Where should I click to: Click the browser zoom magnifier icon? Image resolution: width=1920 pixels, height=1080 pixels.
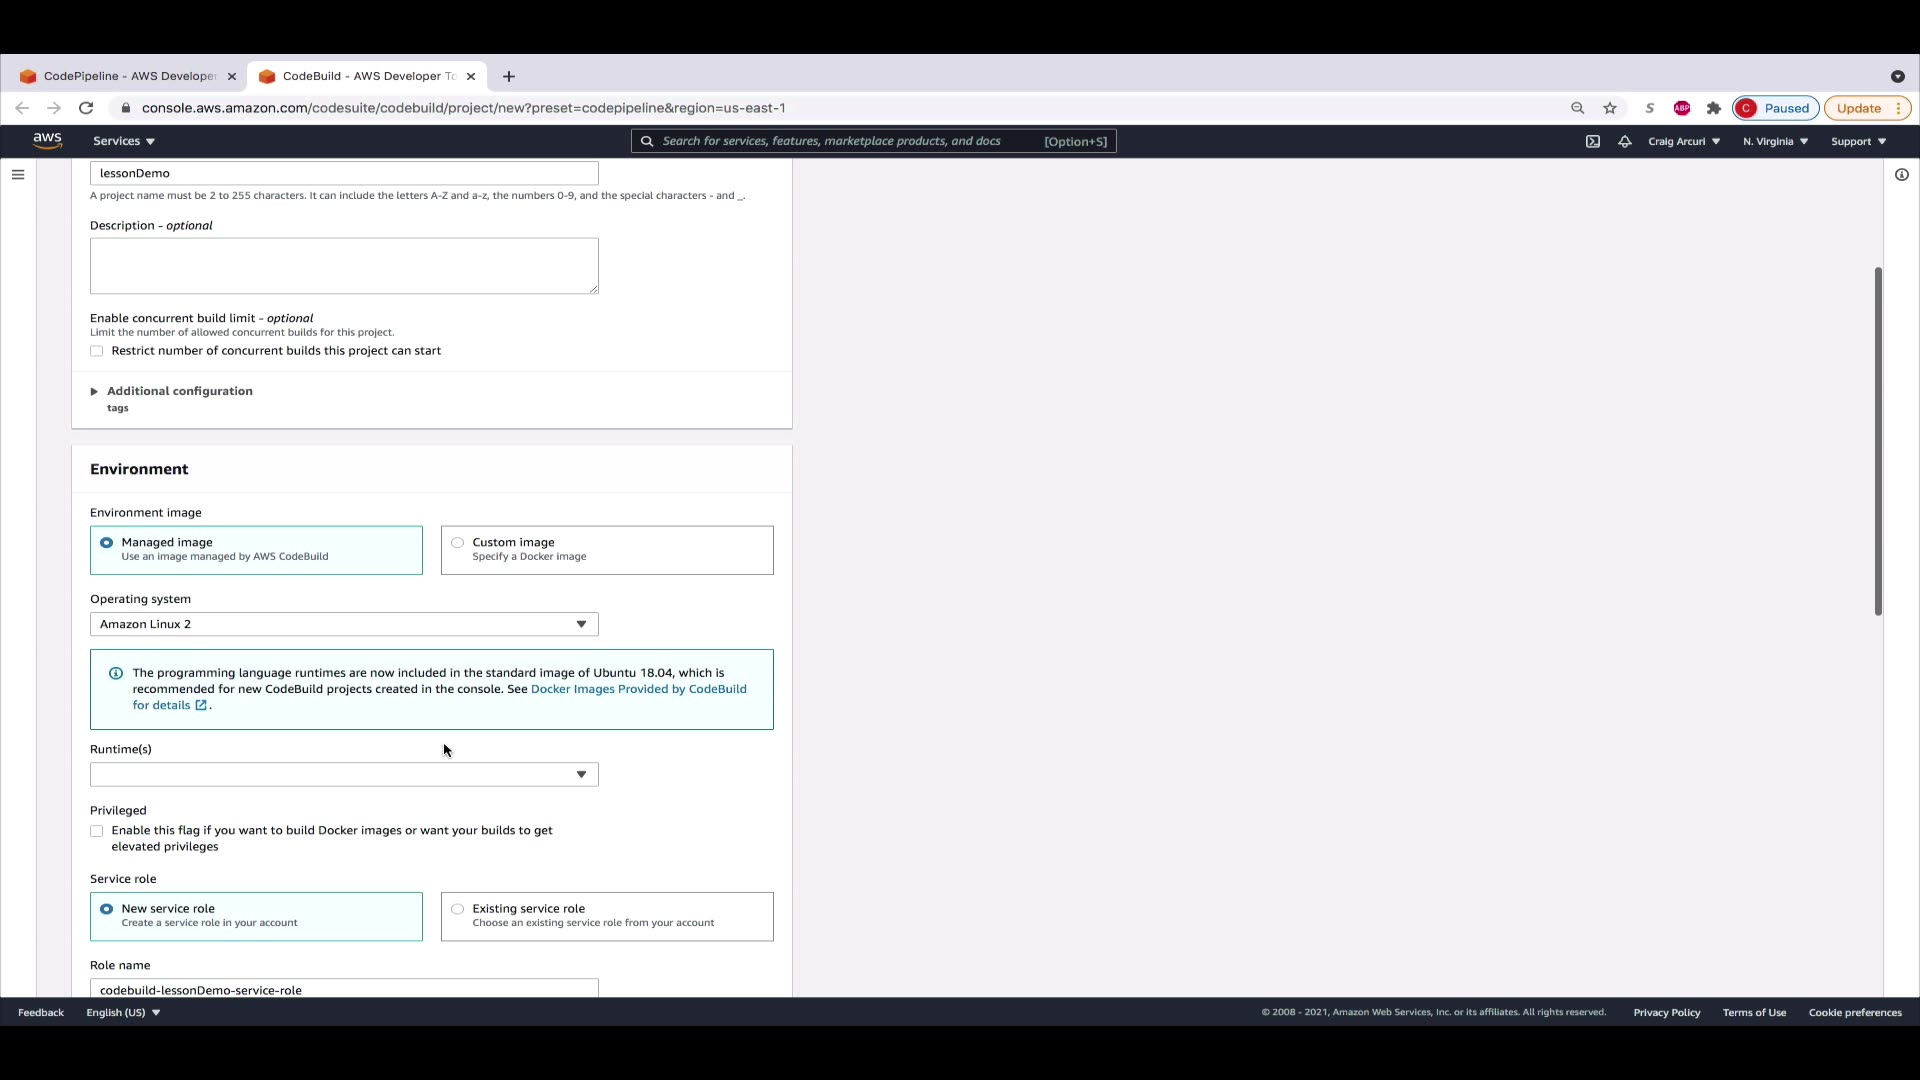(1578, 108)
